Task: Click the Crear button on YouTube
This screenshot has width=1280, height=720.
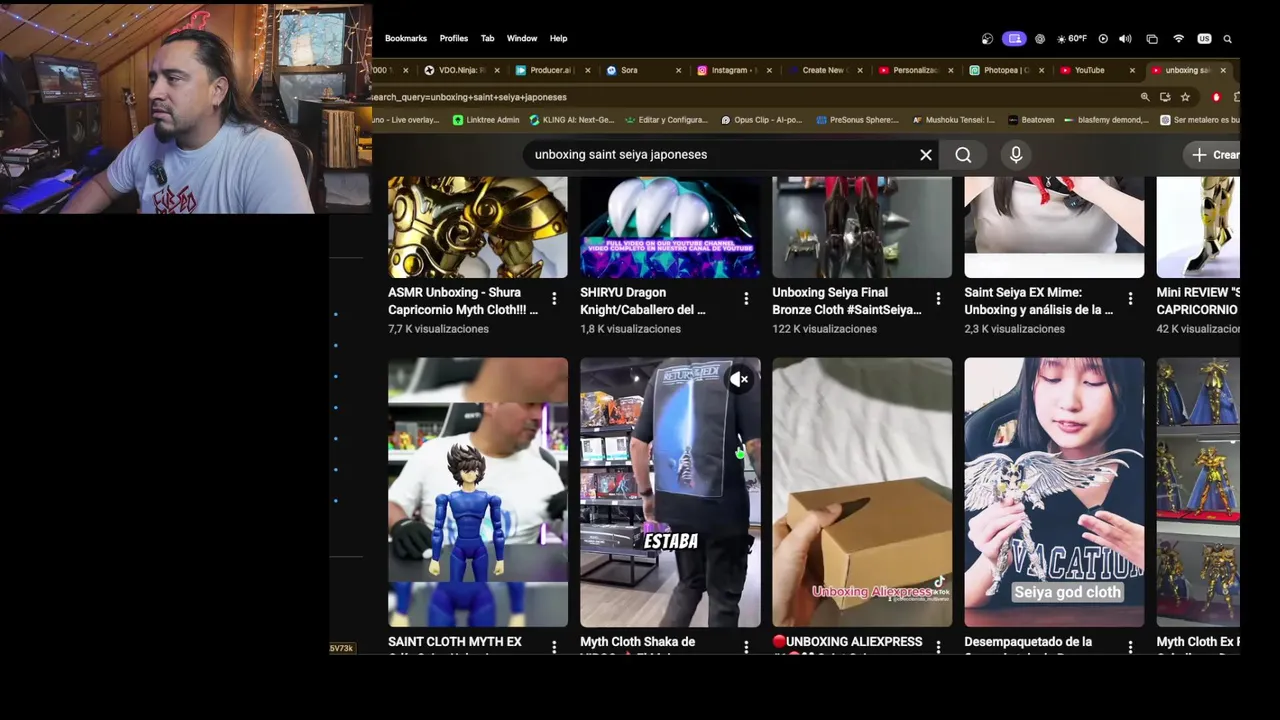Action: (1212, 155)
